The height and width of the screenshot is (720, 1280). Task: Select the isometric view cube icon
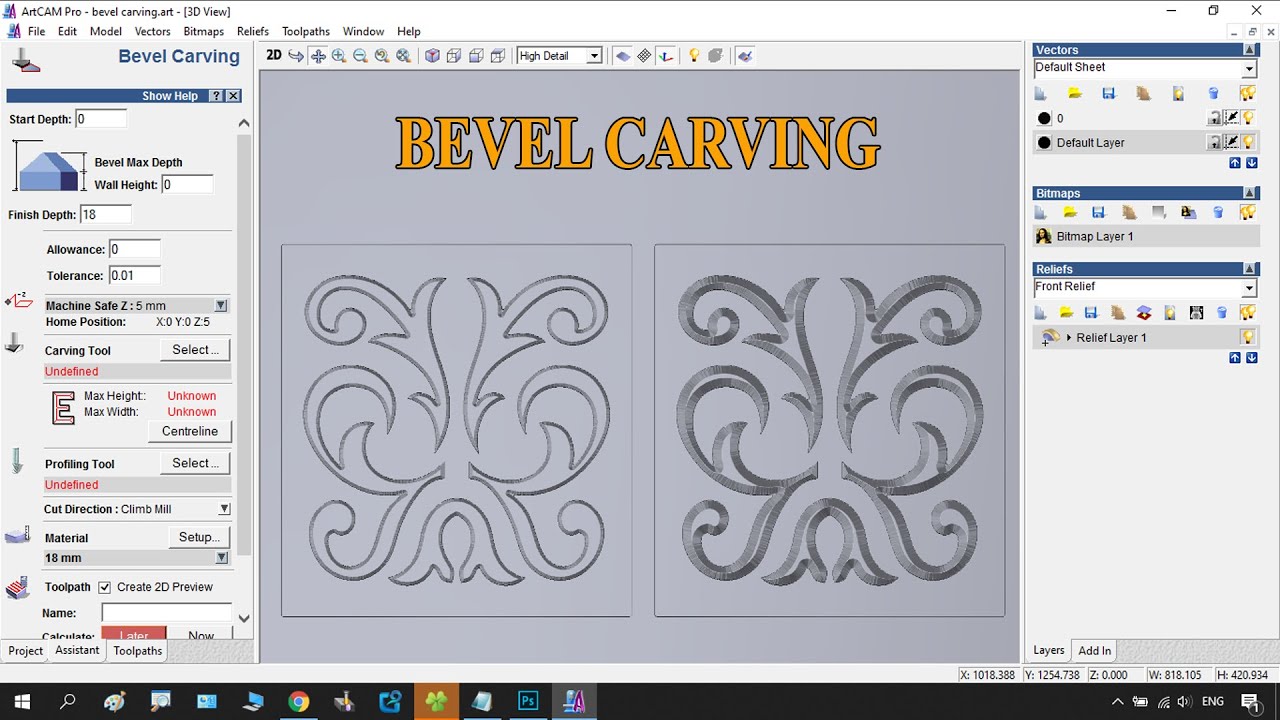click(432, 56)
